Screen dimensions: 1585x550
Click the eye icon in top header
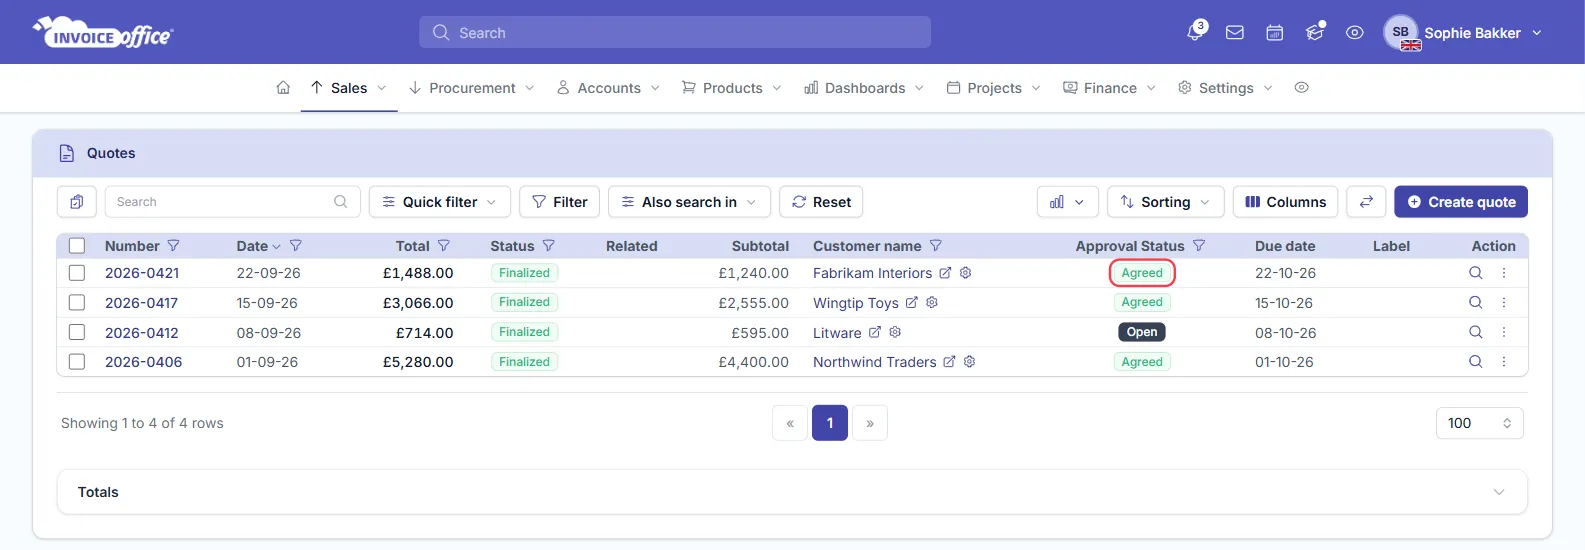pyautogui.click(x=1355, y=33)
